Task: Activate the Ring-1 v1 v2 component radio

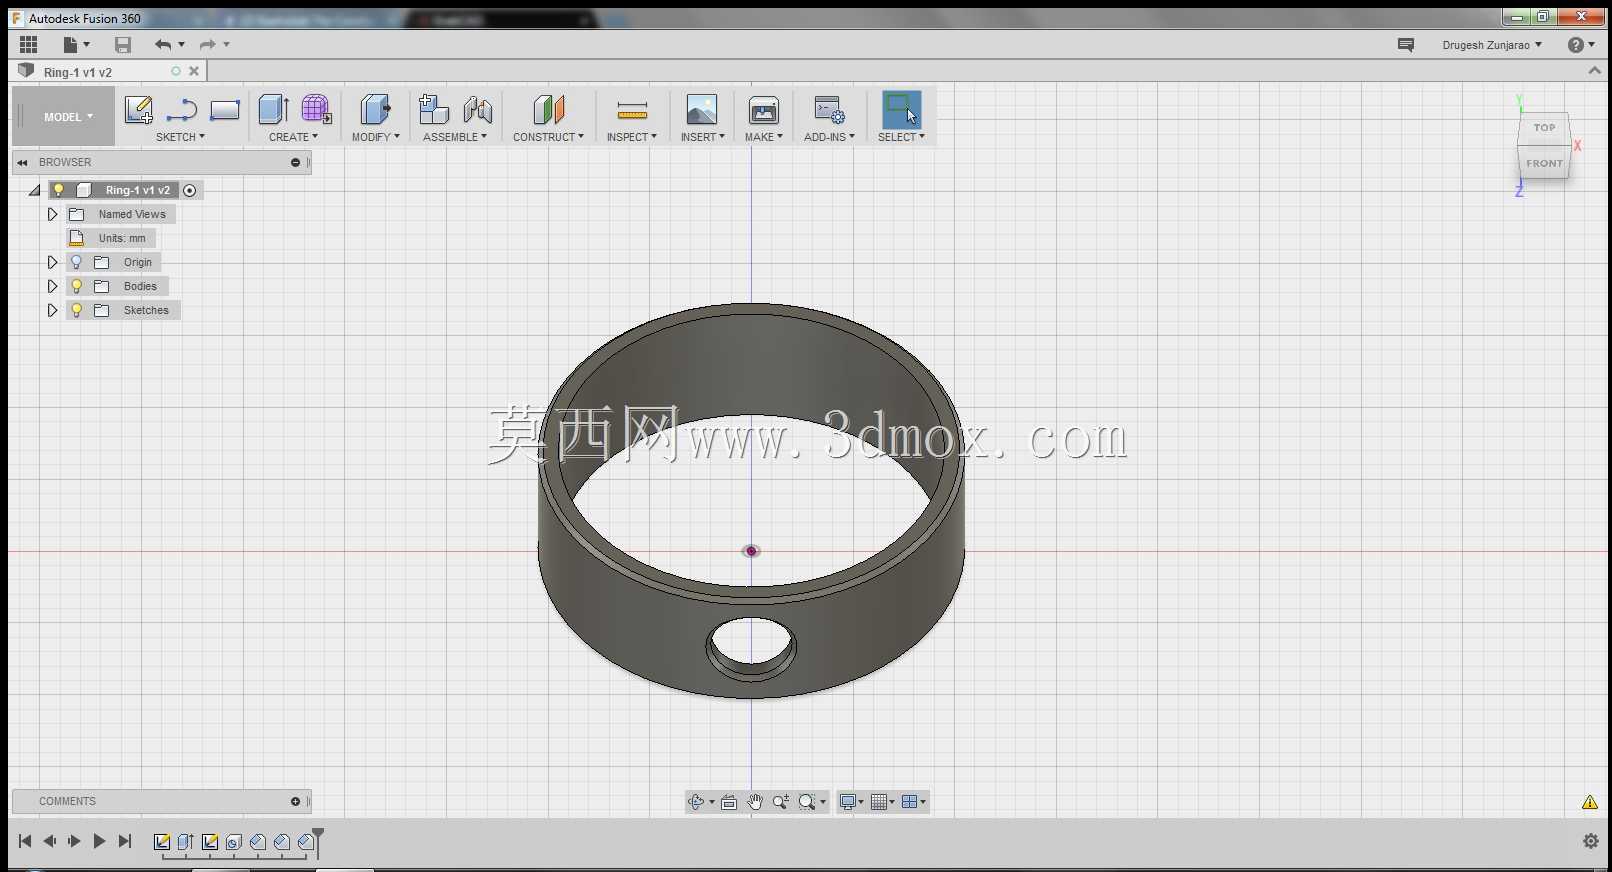Action: click(190, 190)
